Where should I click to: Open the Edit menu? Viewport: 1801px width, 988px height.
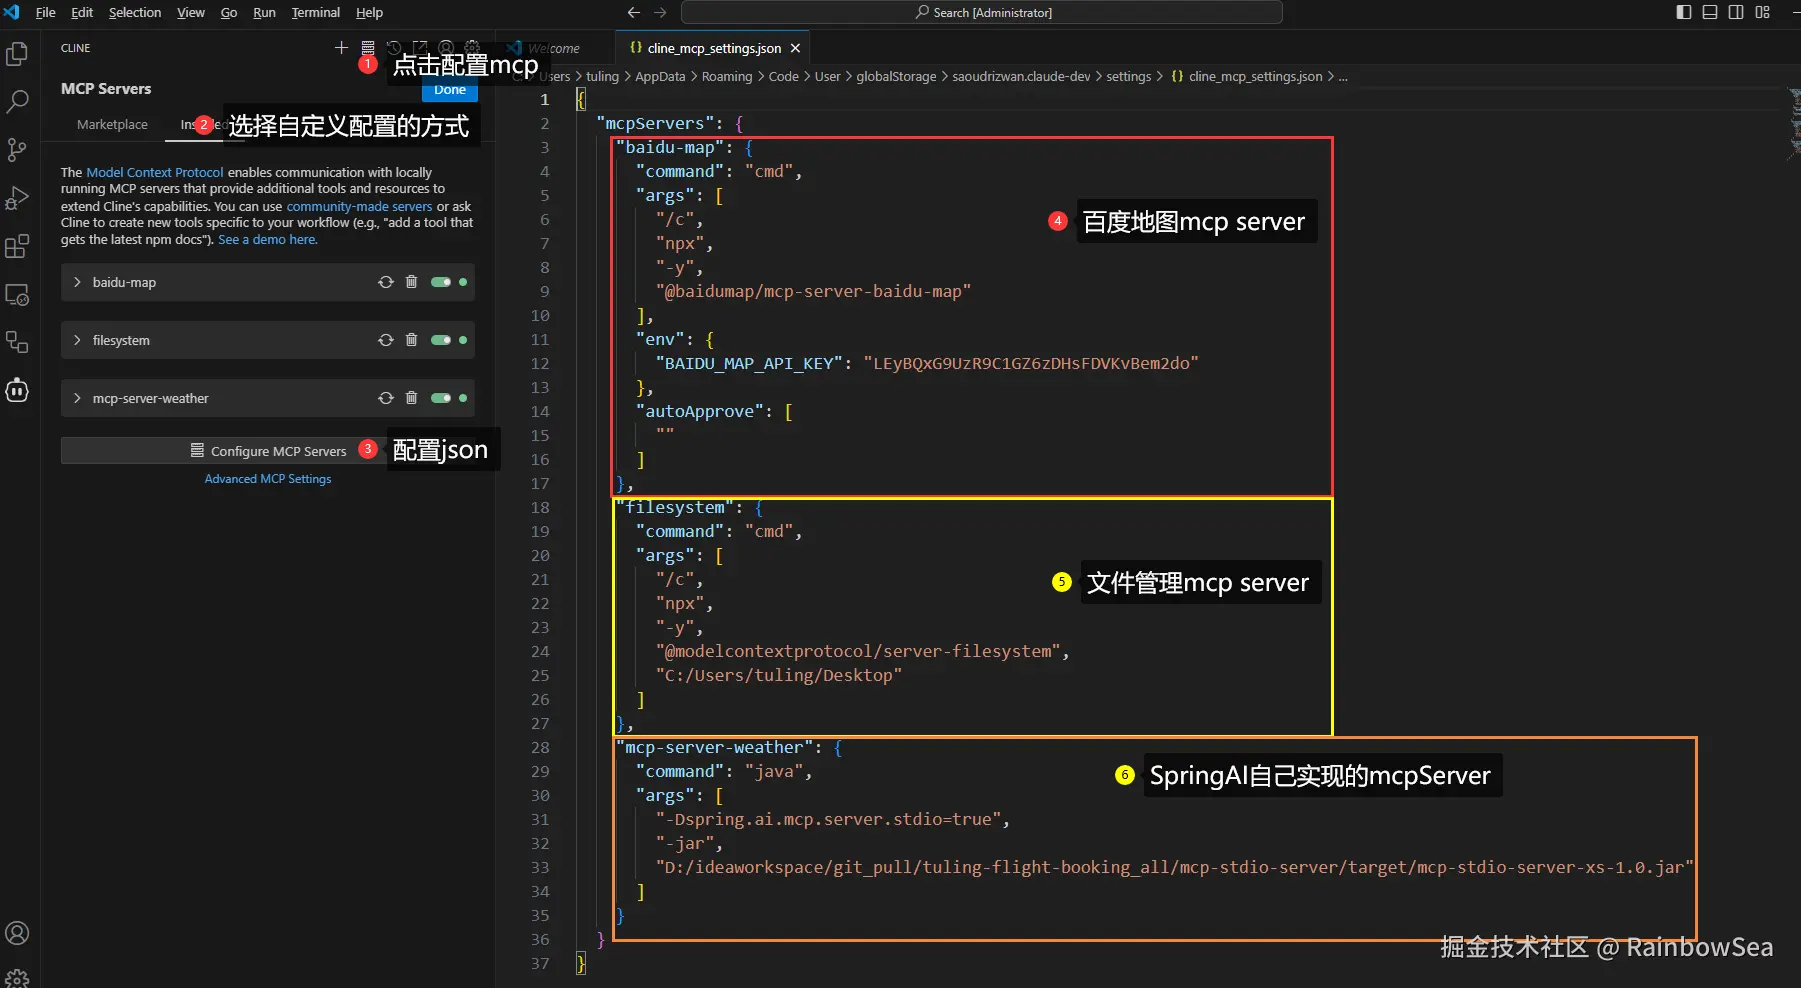point(82,12)
